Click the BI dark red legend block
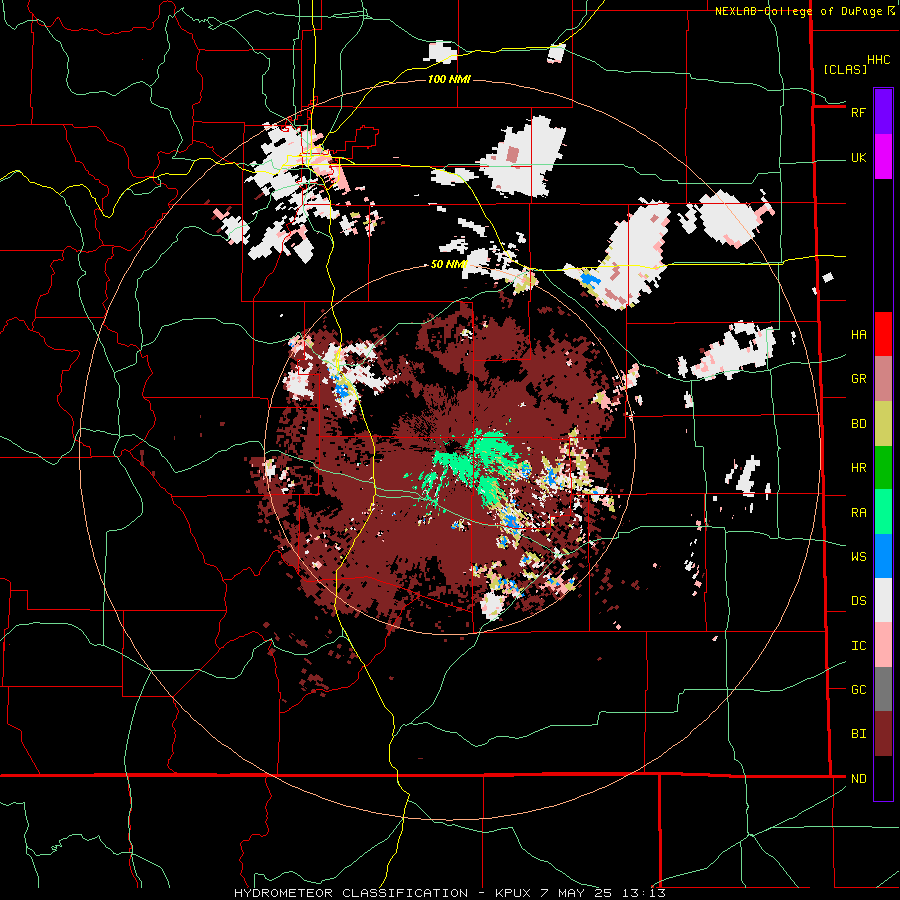Image resolution: width=900 pixels, height=900 pixels. coord(883,734)
